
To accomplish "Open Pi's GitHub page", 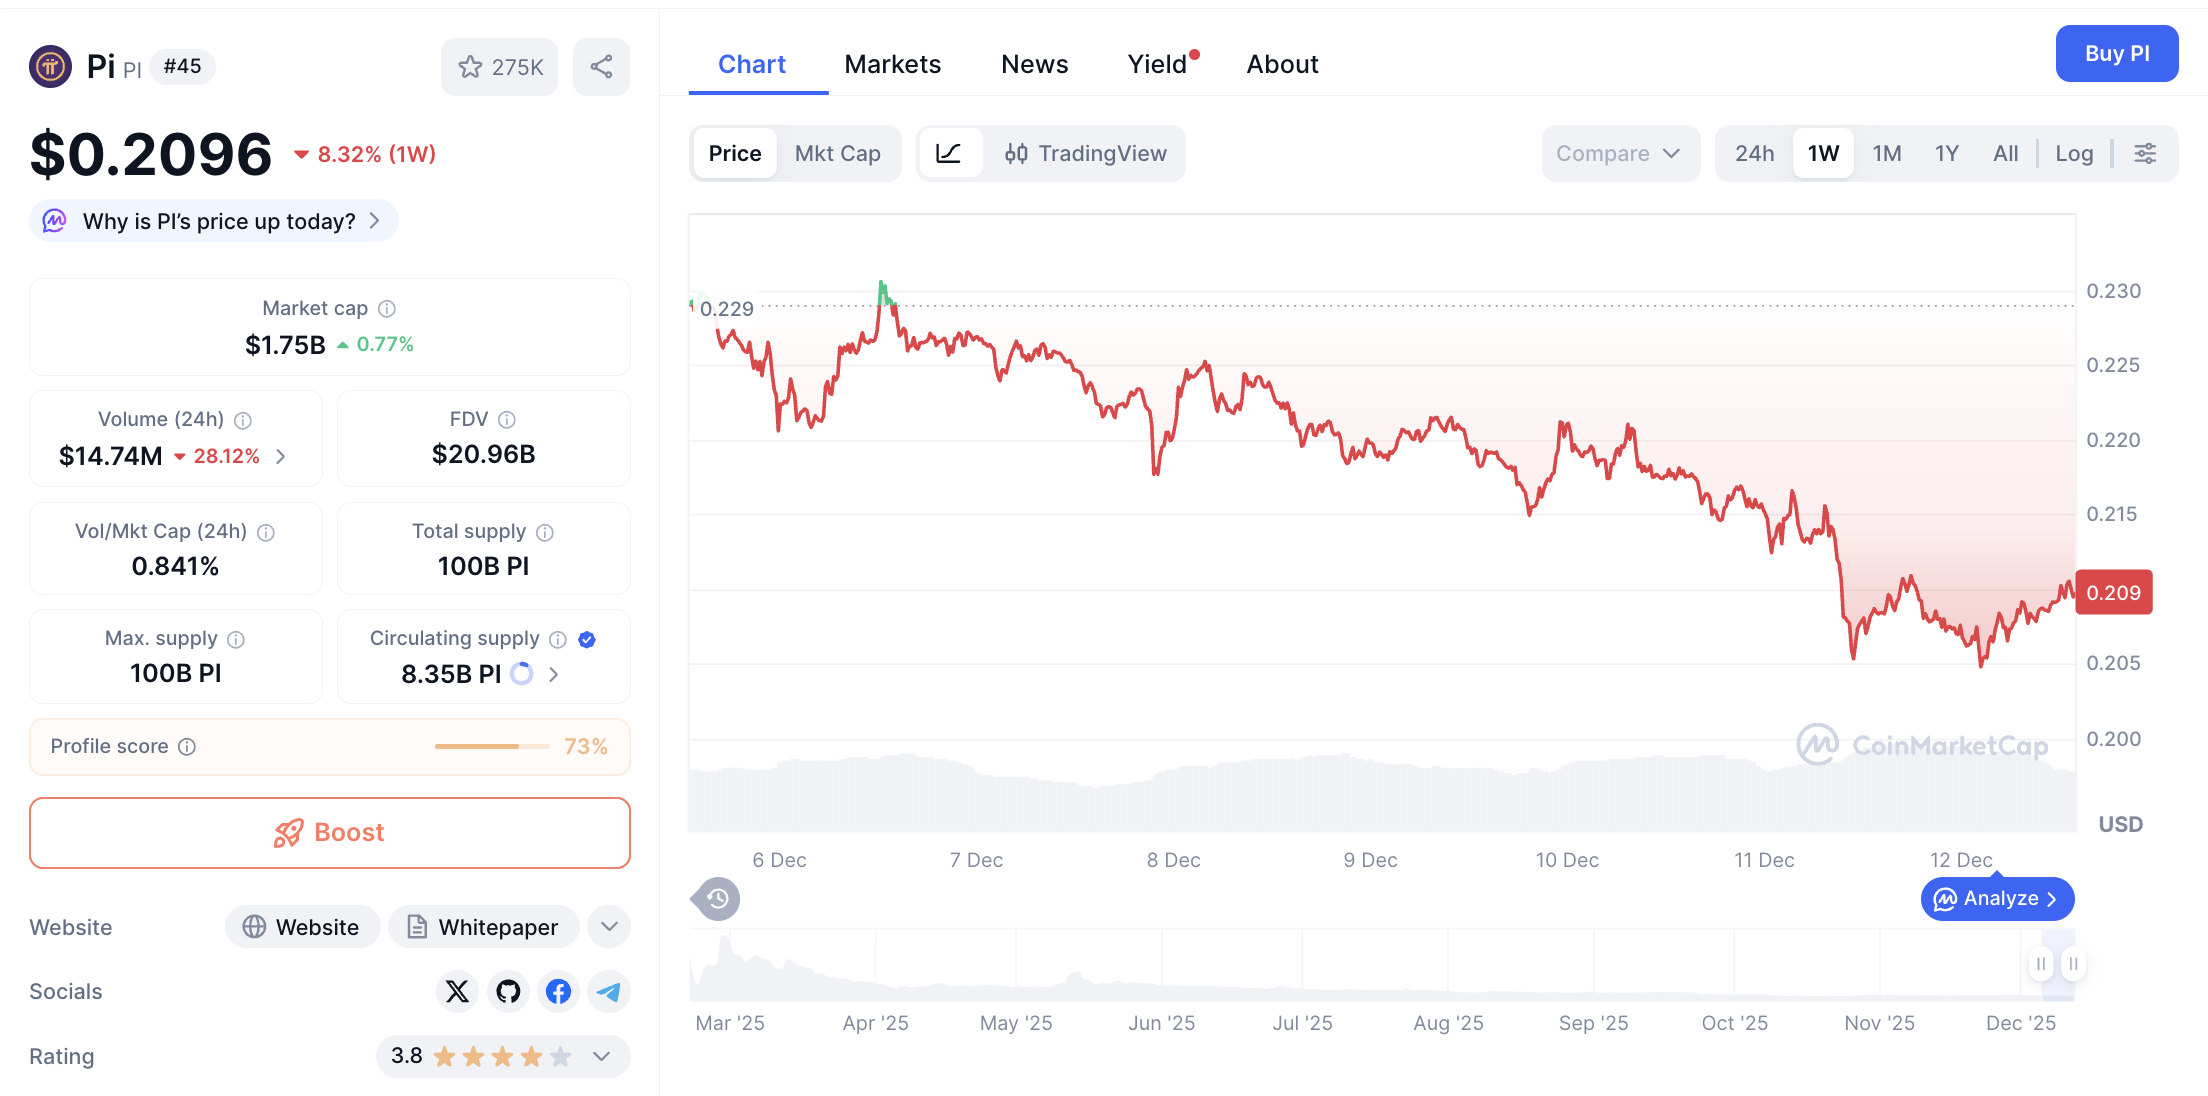I will (x=508, y=991).
